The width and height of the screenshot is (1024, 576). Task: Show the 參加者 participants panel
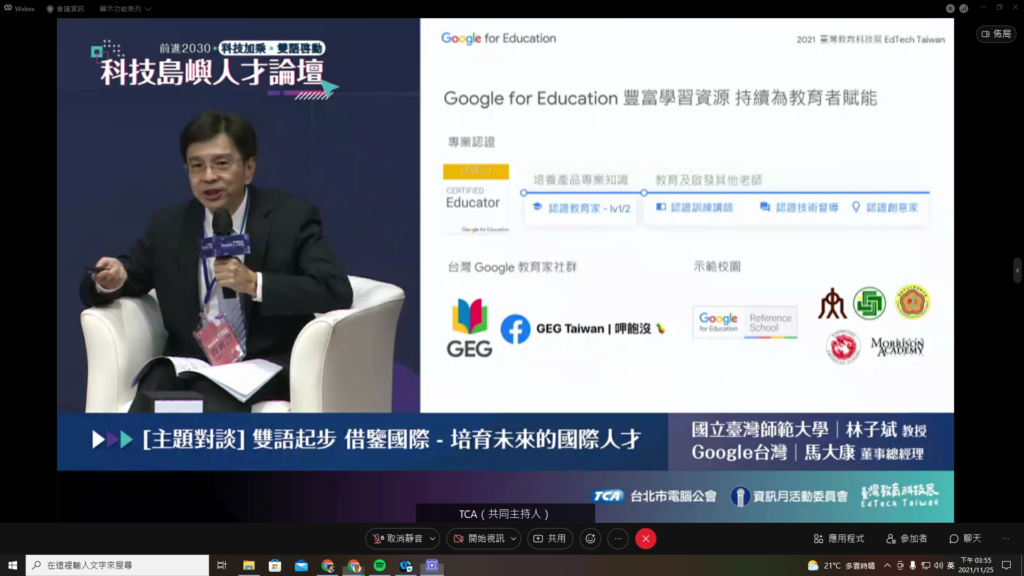tap(906, 539)
